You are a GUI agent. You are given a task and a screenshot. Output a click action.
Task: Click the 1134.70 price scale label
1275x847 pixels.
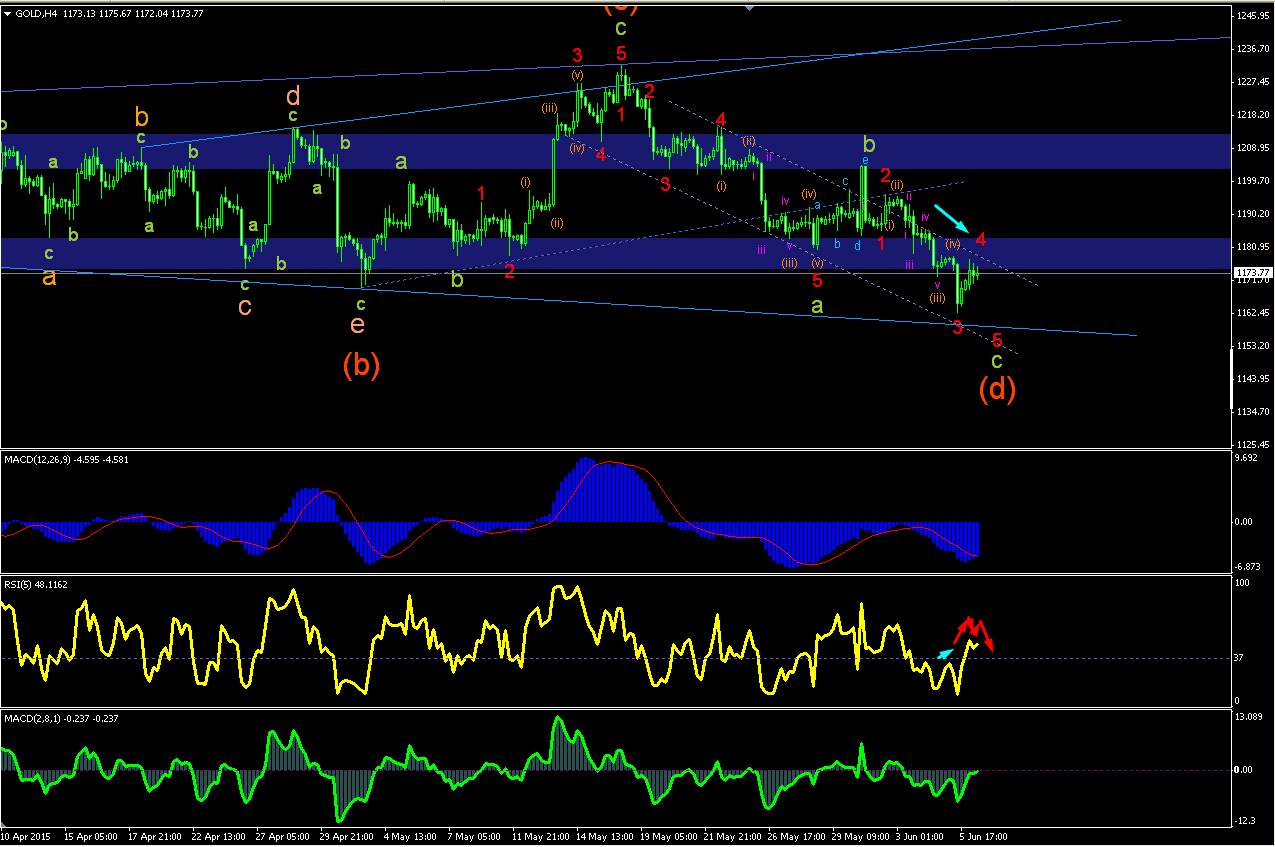pos(1254,412)
